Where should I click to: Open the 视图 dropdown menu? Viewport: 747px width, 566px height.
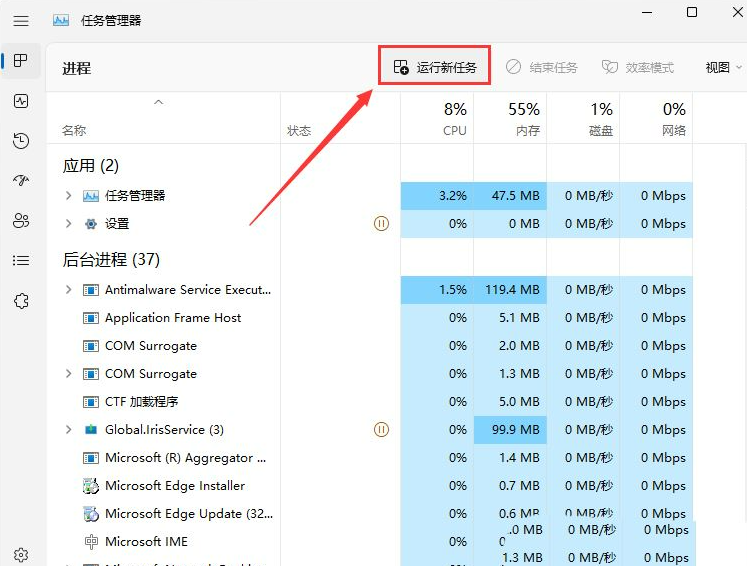coord(723,67)
